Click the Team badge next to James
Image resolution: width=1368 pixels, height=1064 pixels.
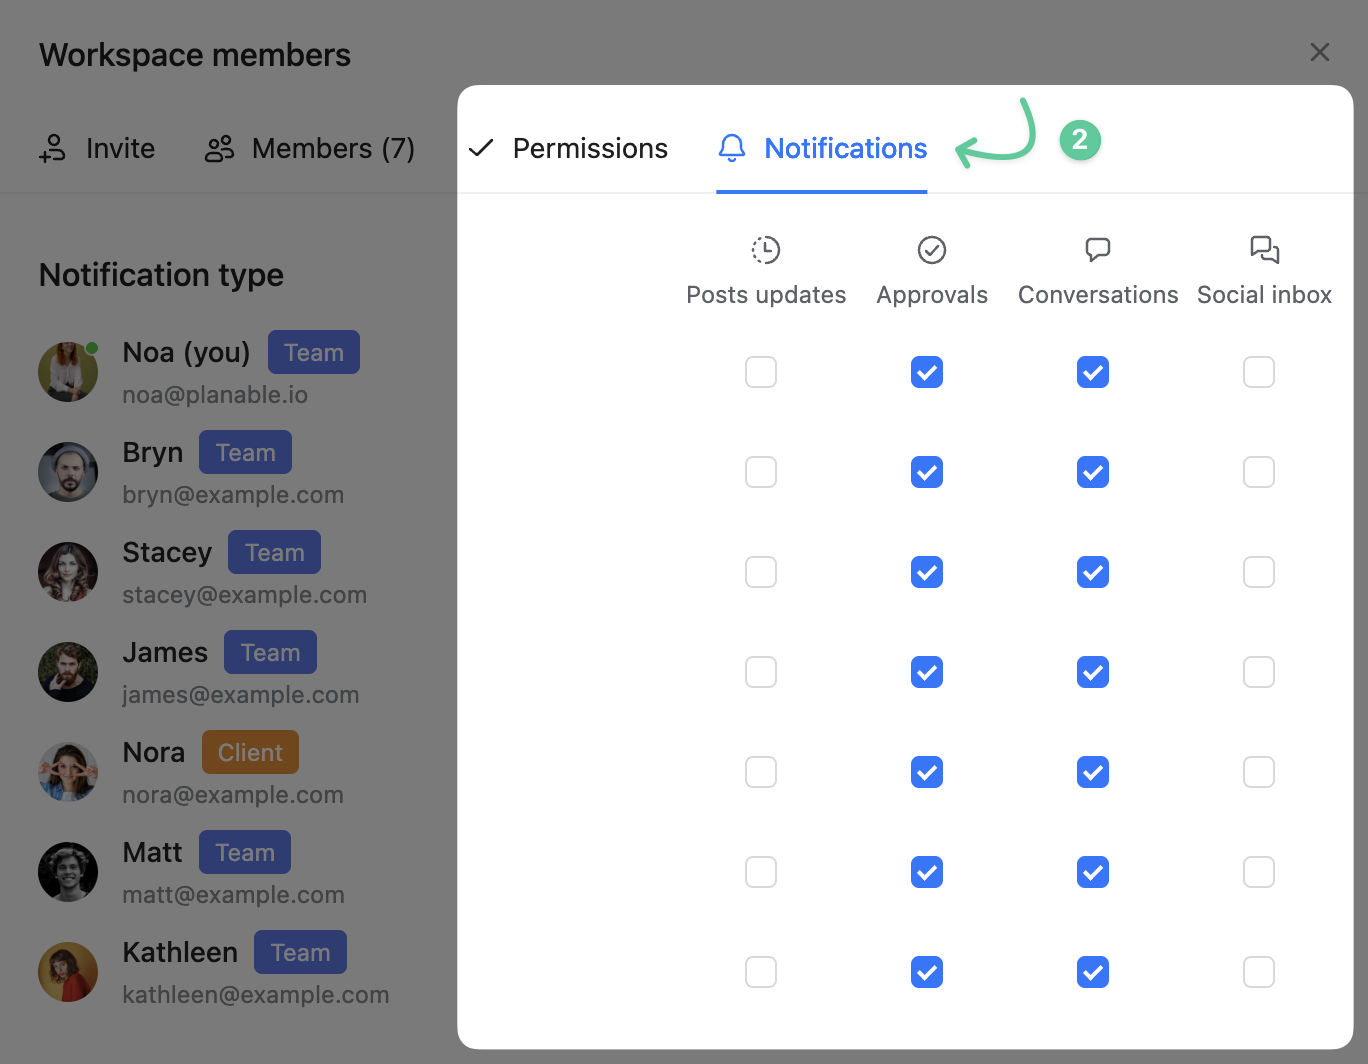pos(270,652)
